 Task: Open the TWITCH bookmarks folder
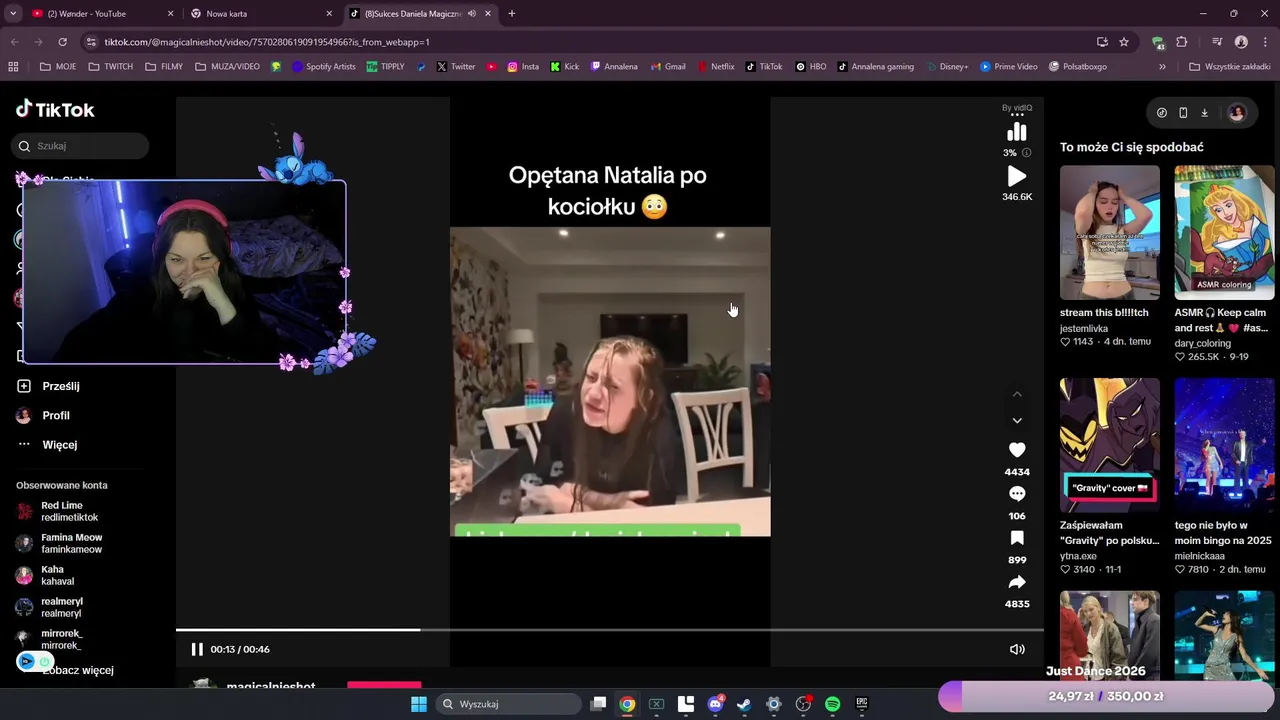(110, 67)
